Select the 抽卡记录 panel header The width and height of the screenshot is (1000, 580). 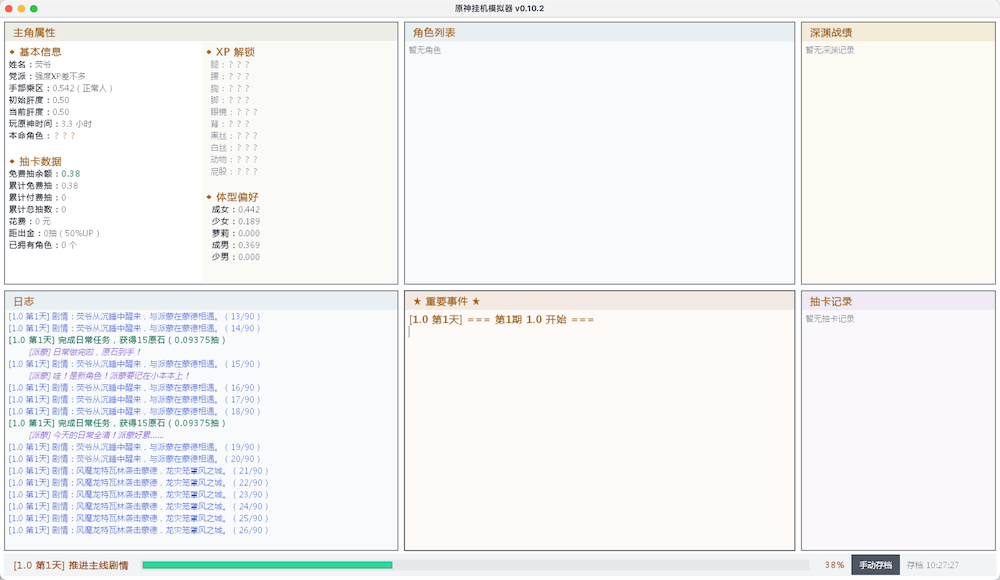[x=898, y=301]
